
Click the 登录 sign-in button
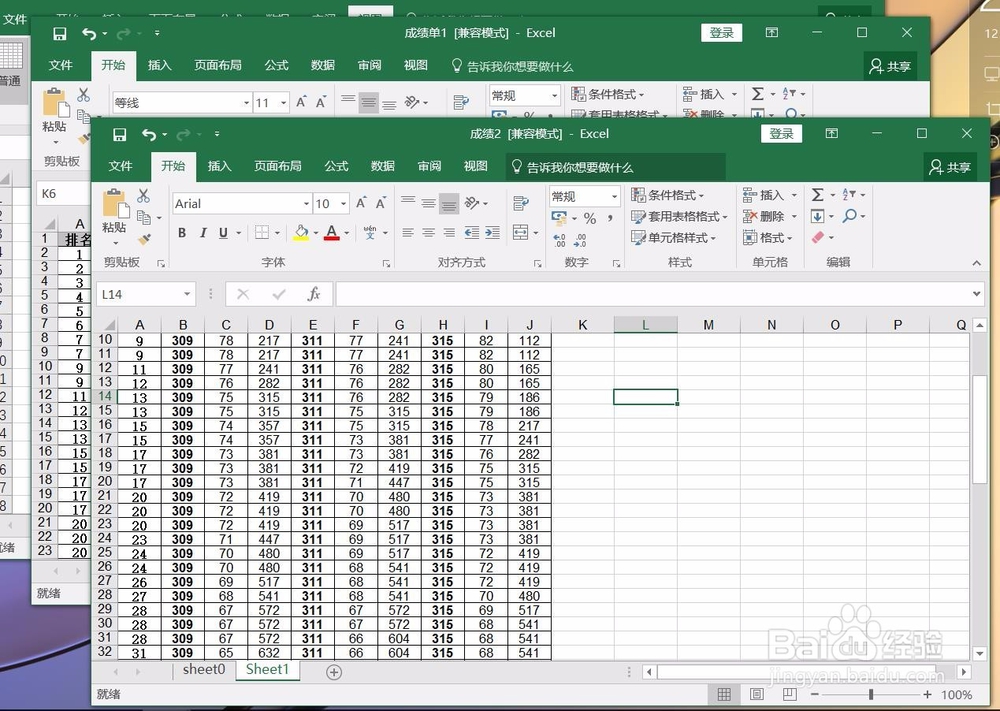pos(781,133)
